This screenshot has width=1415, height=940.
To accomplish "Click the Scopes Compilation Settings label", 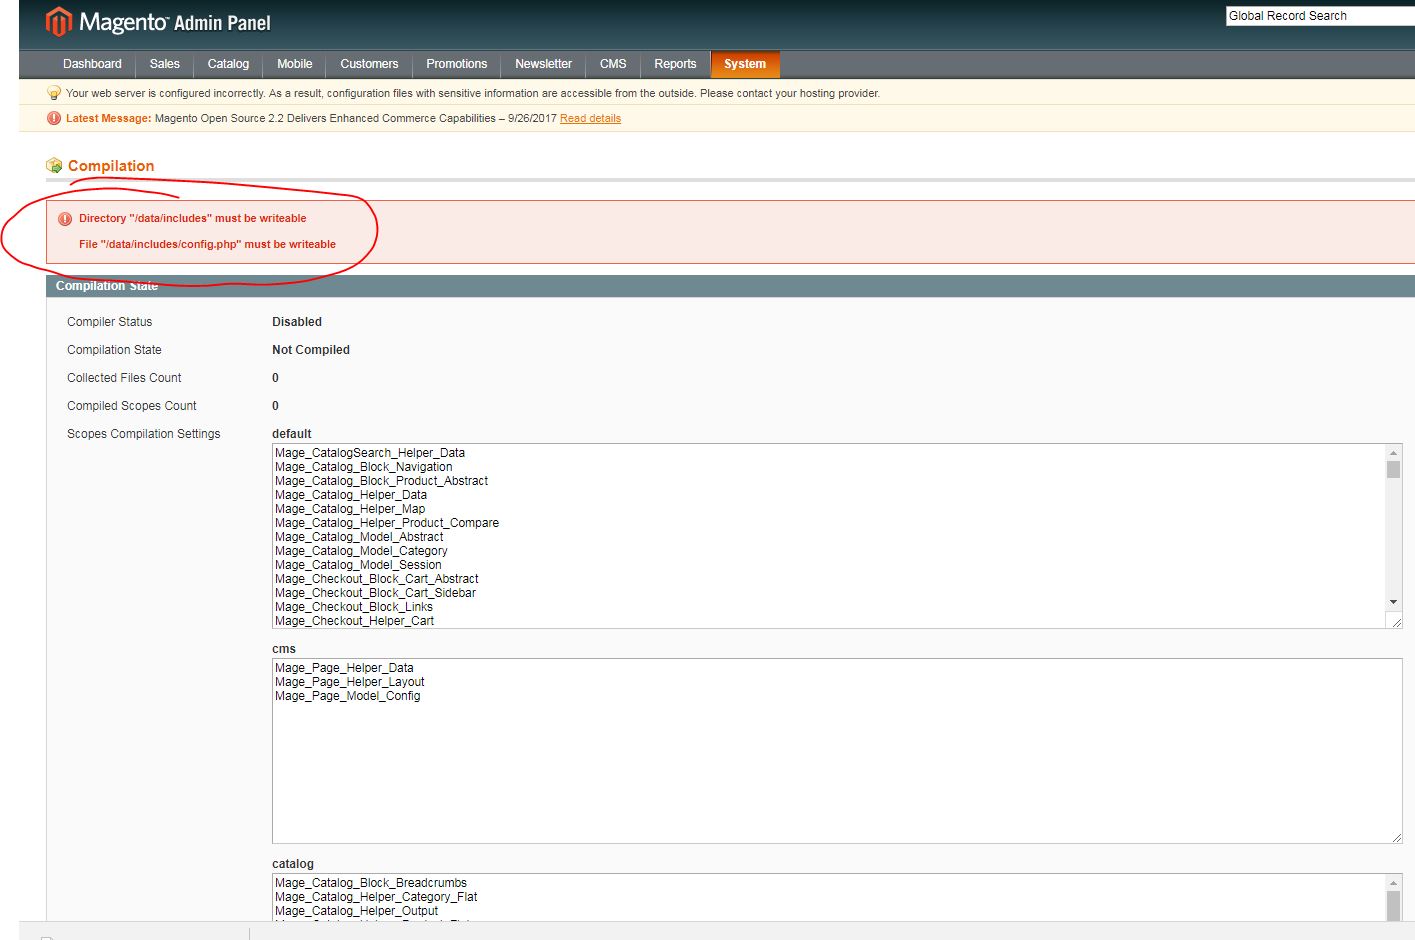I will coord(144,434).
